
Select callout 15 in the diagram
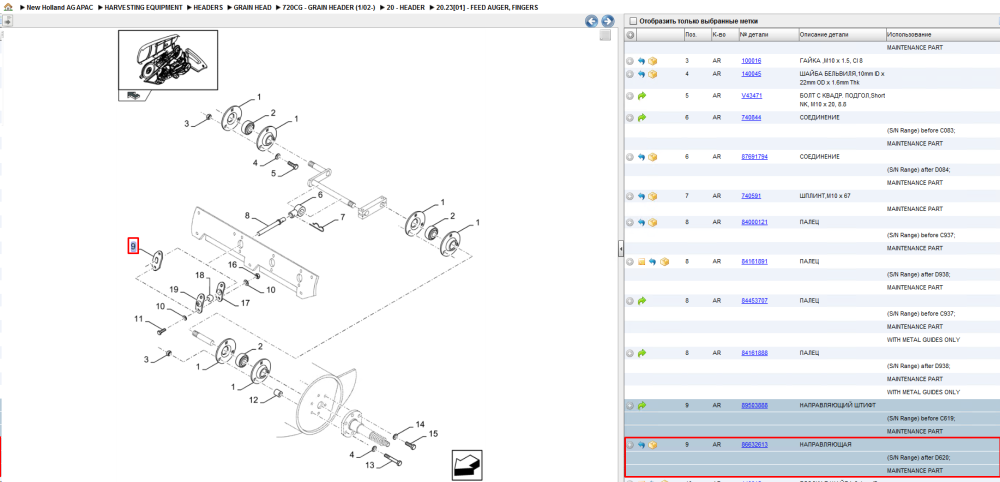coord(433,434)
